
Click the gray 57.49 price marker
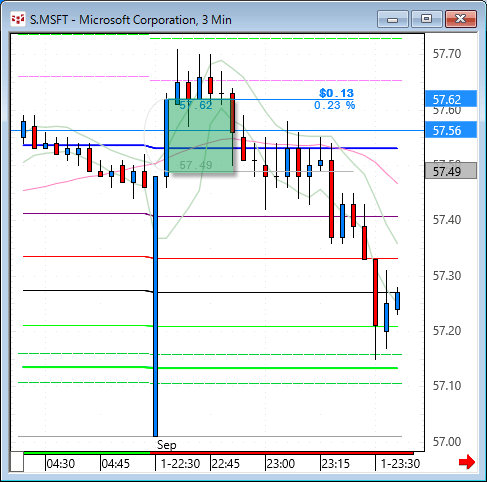click(x=451, y=171)
